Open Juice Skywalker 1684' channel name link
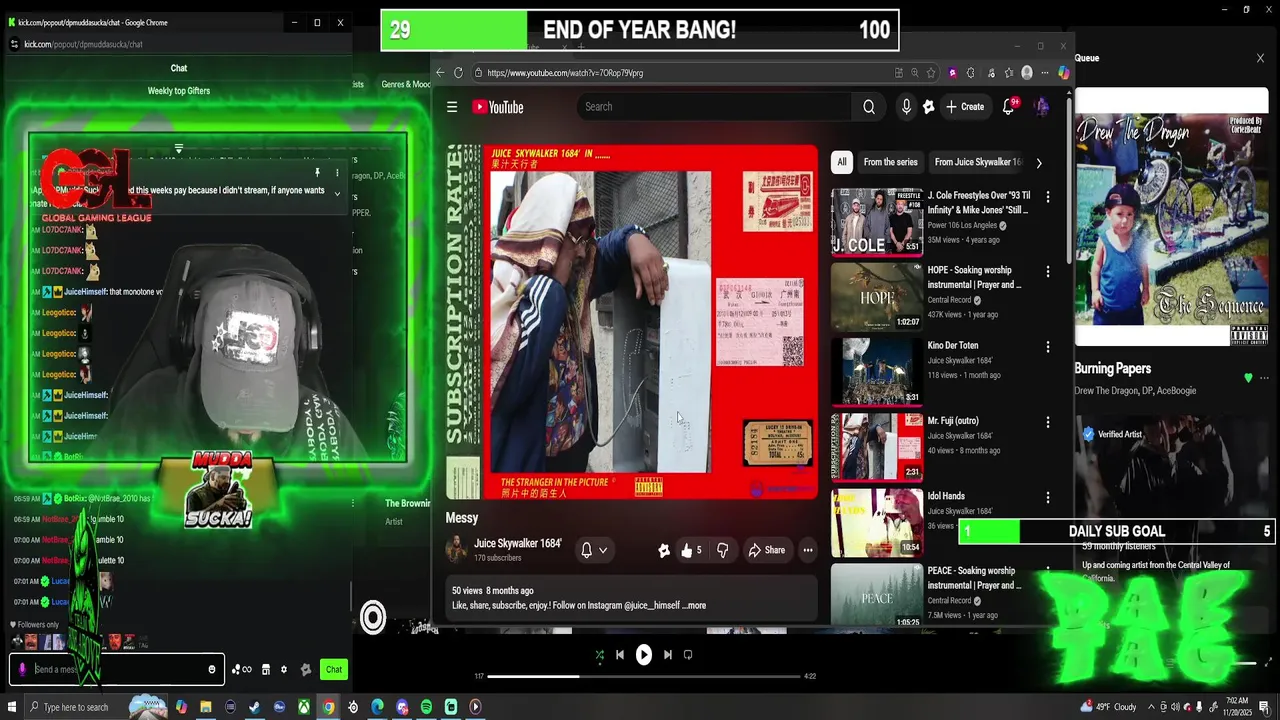 click(518, 543)
